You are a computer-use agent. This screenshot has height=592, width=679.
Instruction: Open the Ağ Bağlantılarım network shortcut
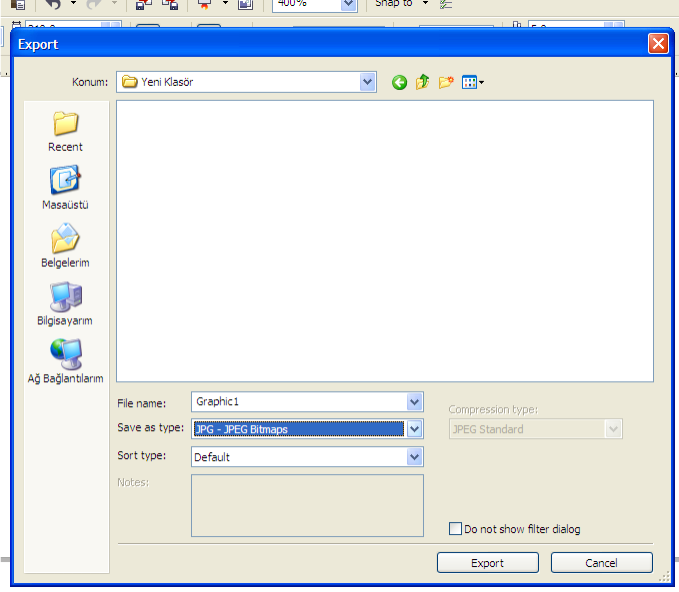click(65, 361)
